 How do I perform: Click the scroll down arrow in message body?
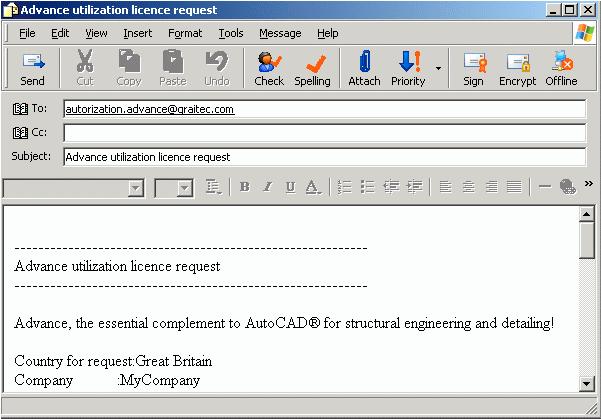pos(586,383)
